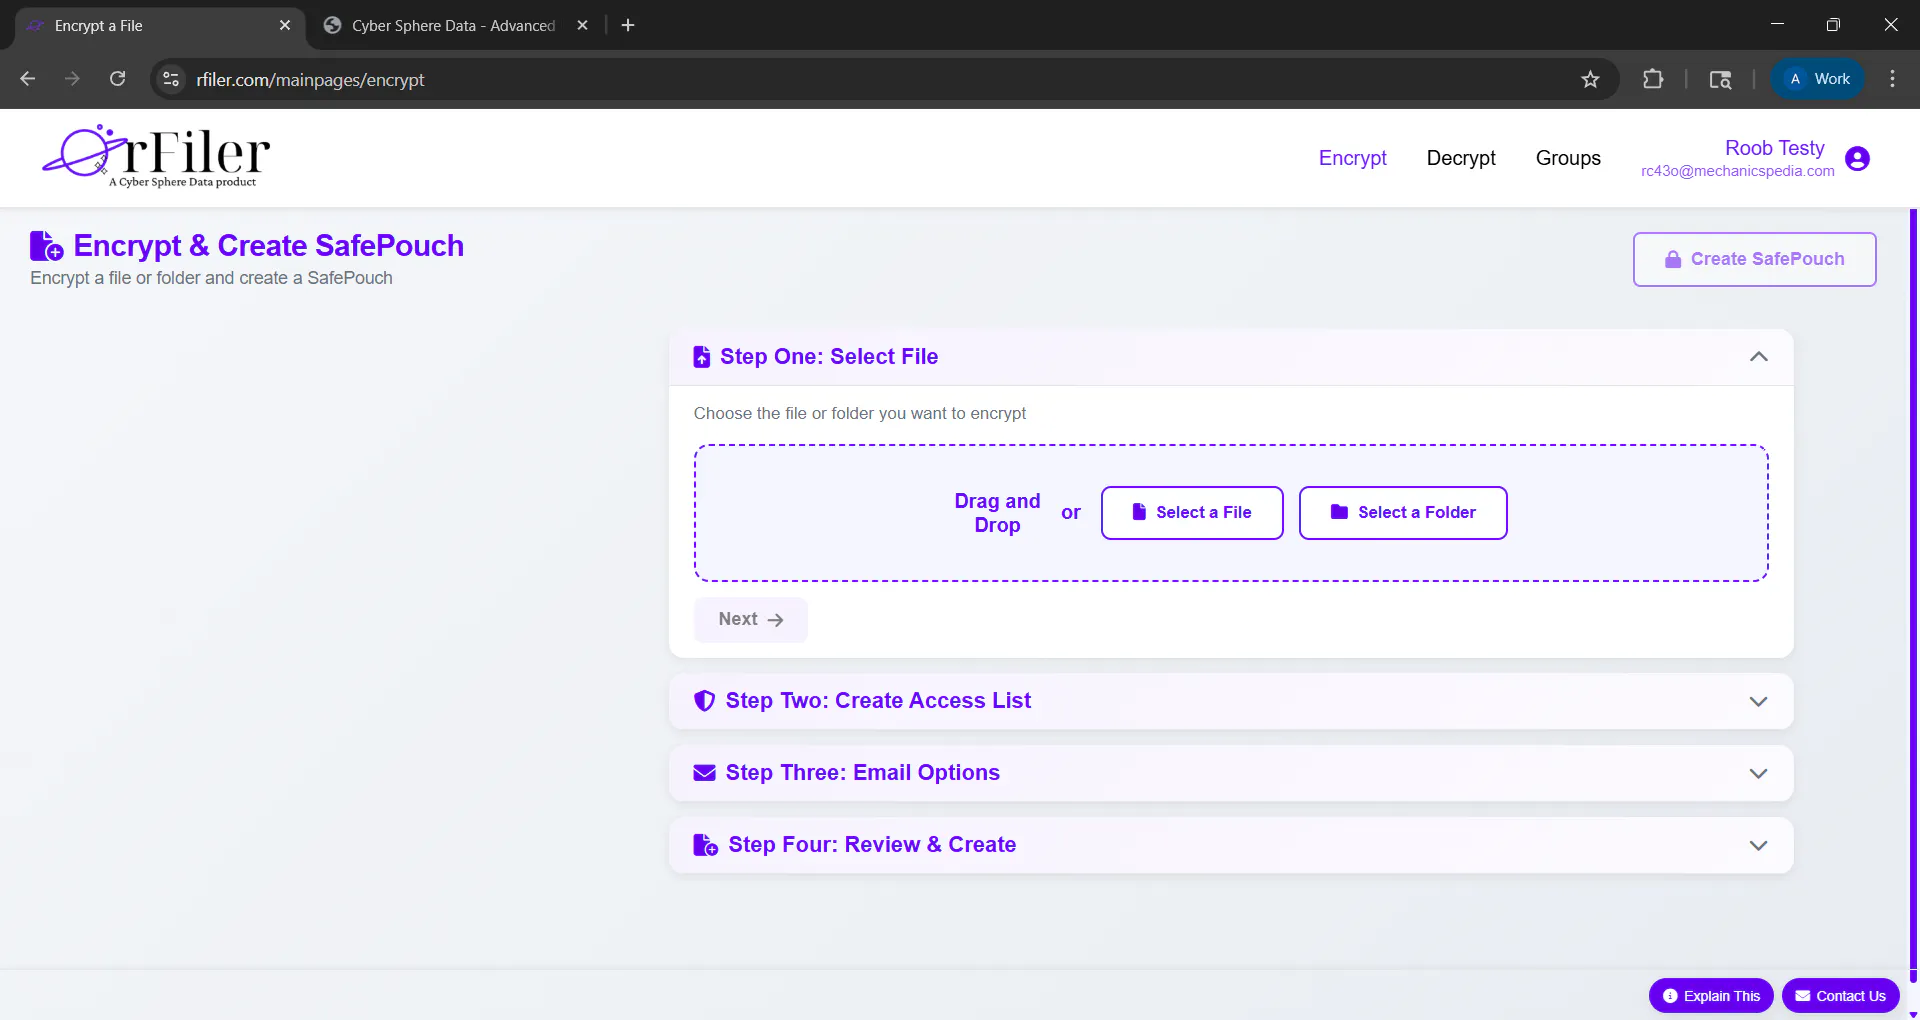Bookmark this page with the star icon

pyautogui.click(x=1590, y=79)
